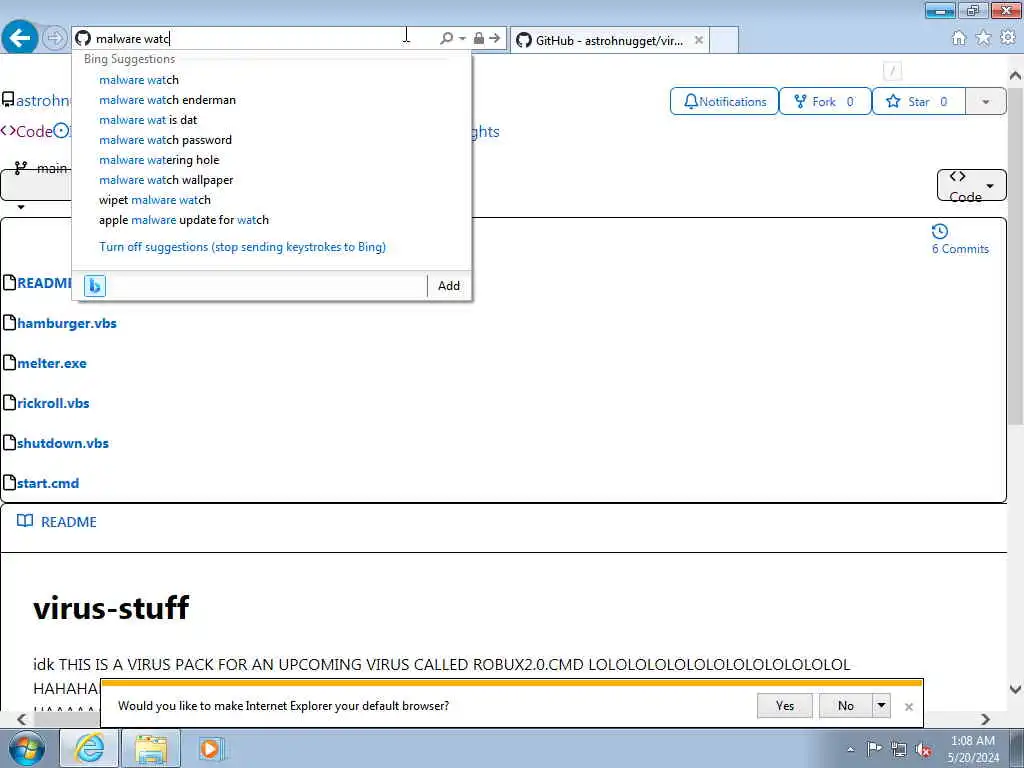The image size is (1024, 768).
Task: Select the Bing search provider icon
Action: [x=95, y=285]
